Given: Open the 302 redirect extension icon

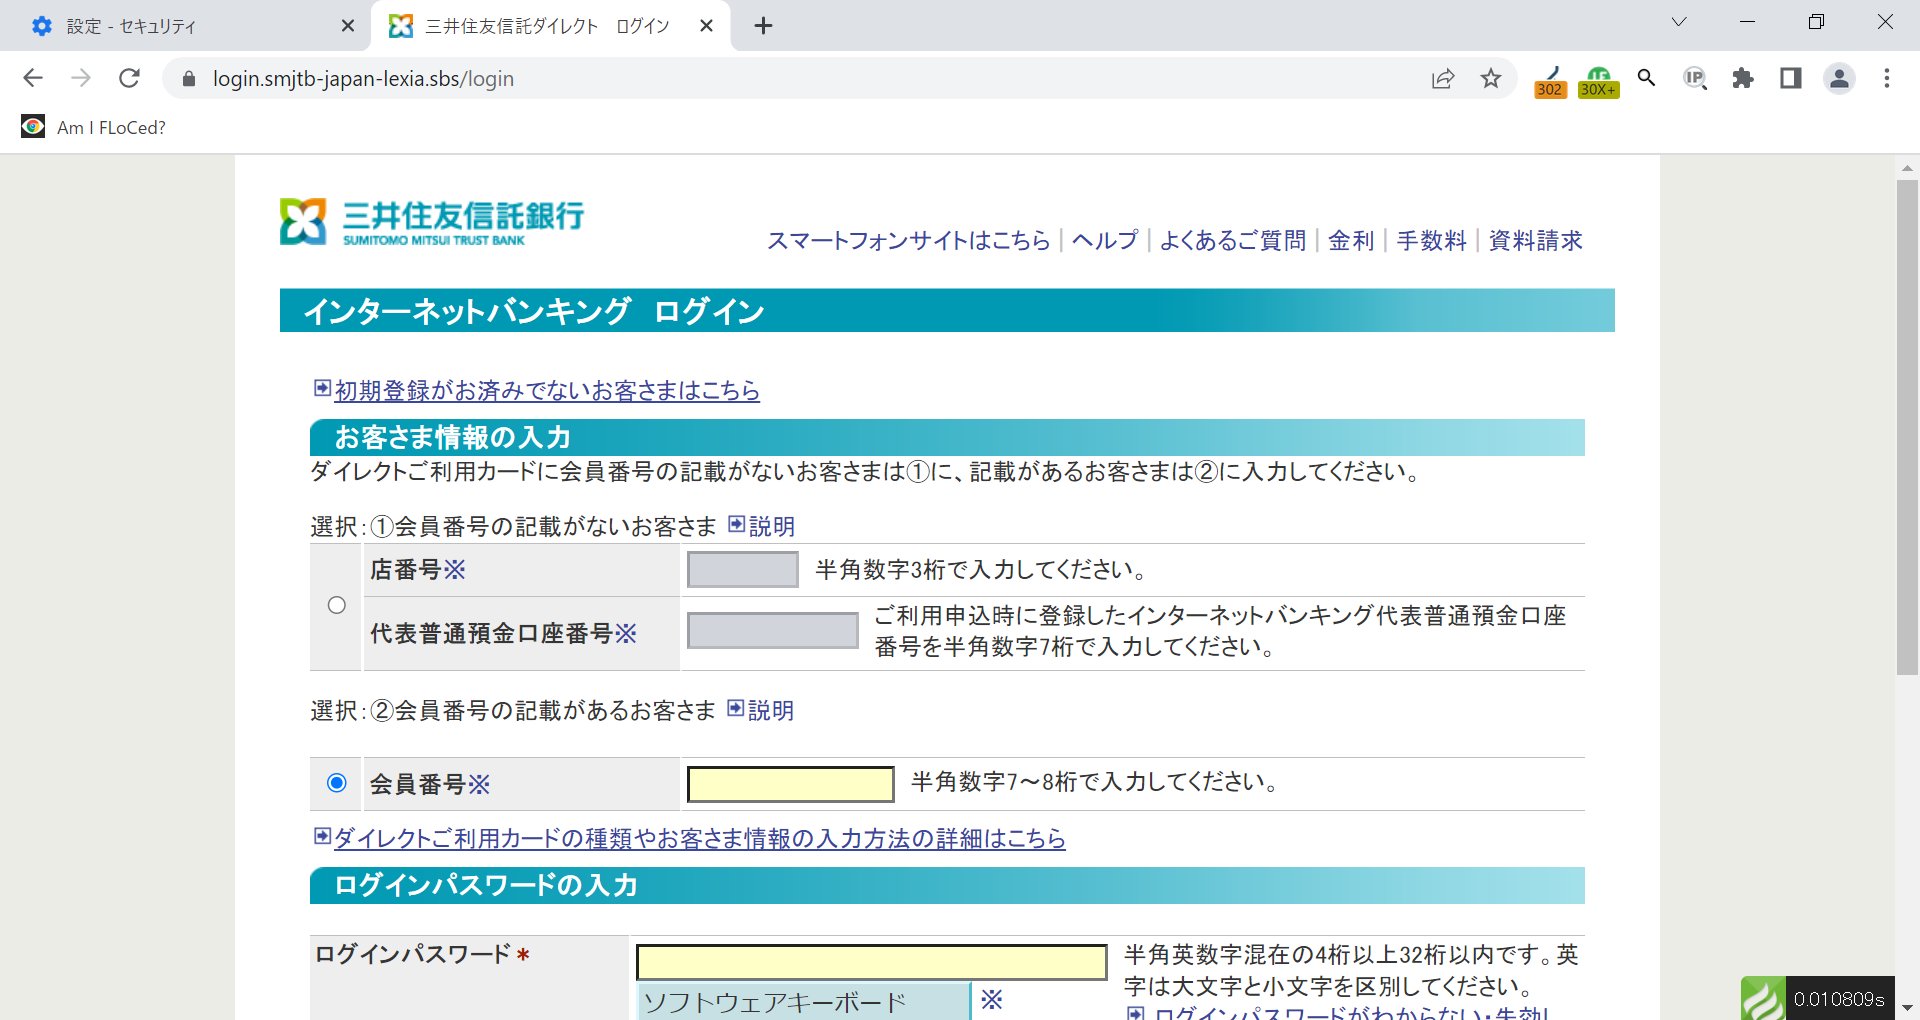Looking at the screenshot, I should [1550, 81].
